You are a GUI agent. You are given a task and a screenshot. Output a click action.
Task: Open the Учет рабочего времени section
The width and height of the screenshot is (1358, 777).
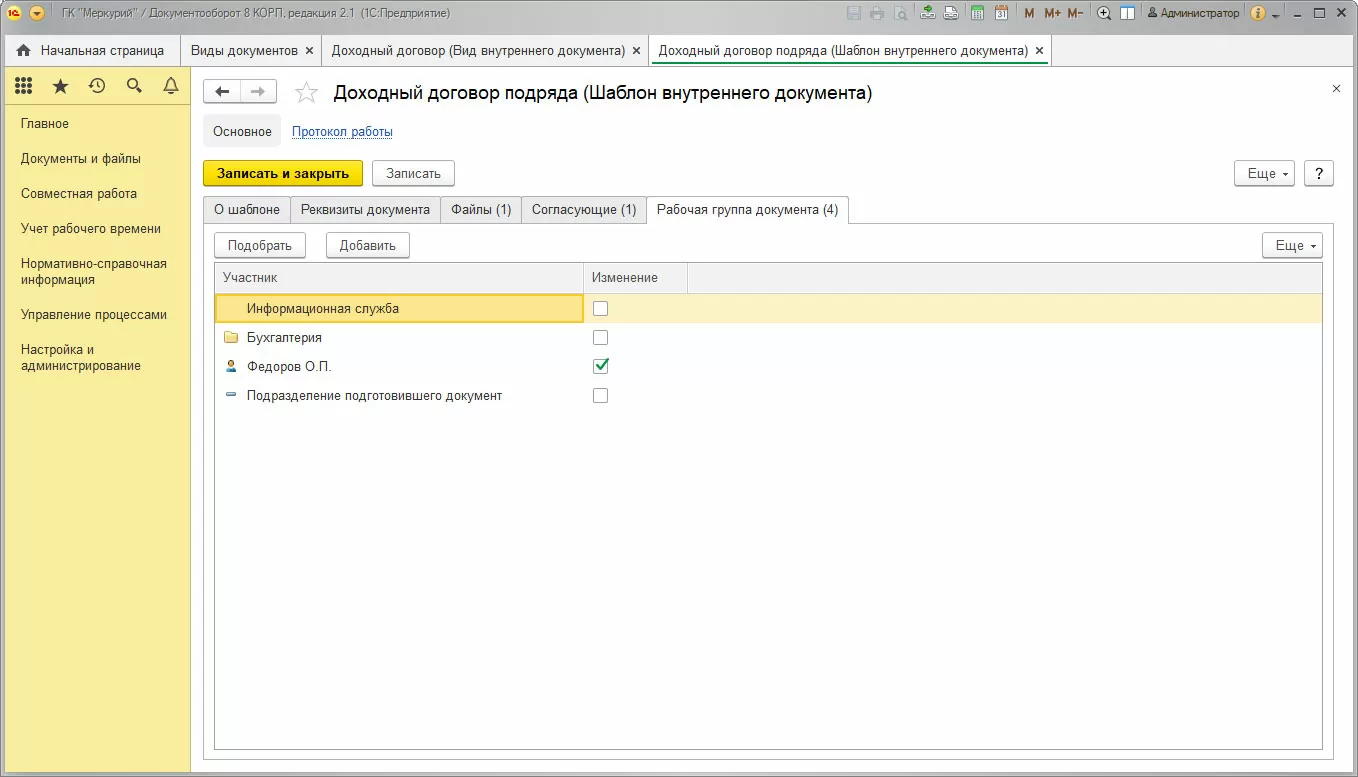pos(91,228)
